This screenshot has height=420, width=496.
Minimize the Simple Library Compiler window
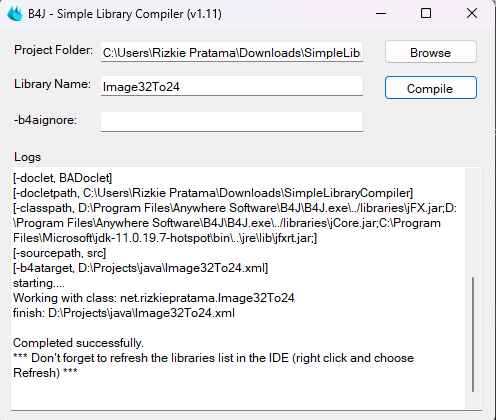point(381,14)
